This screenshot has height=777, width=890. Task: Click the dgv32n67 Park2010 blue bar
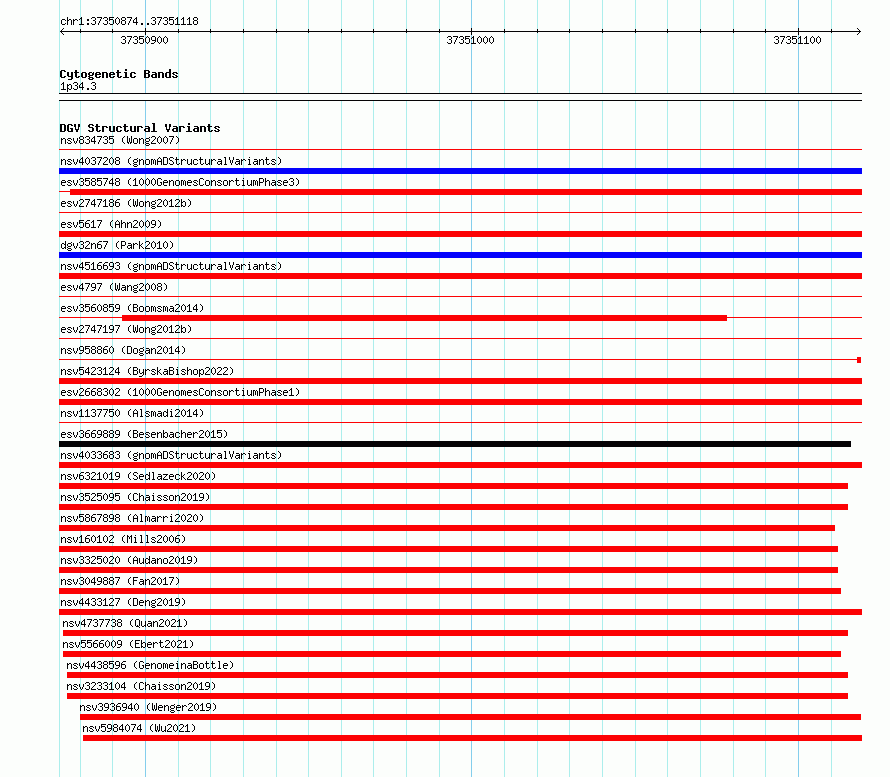point(460,255)
